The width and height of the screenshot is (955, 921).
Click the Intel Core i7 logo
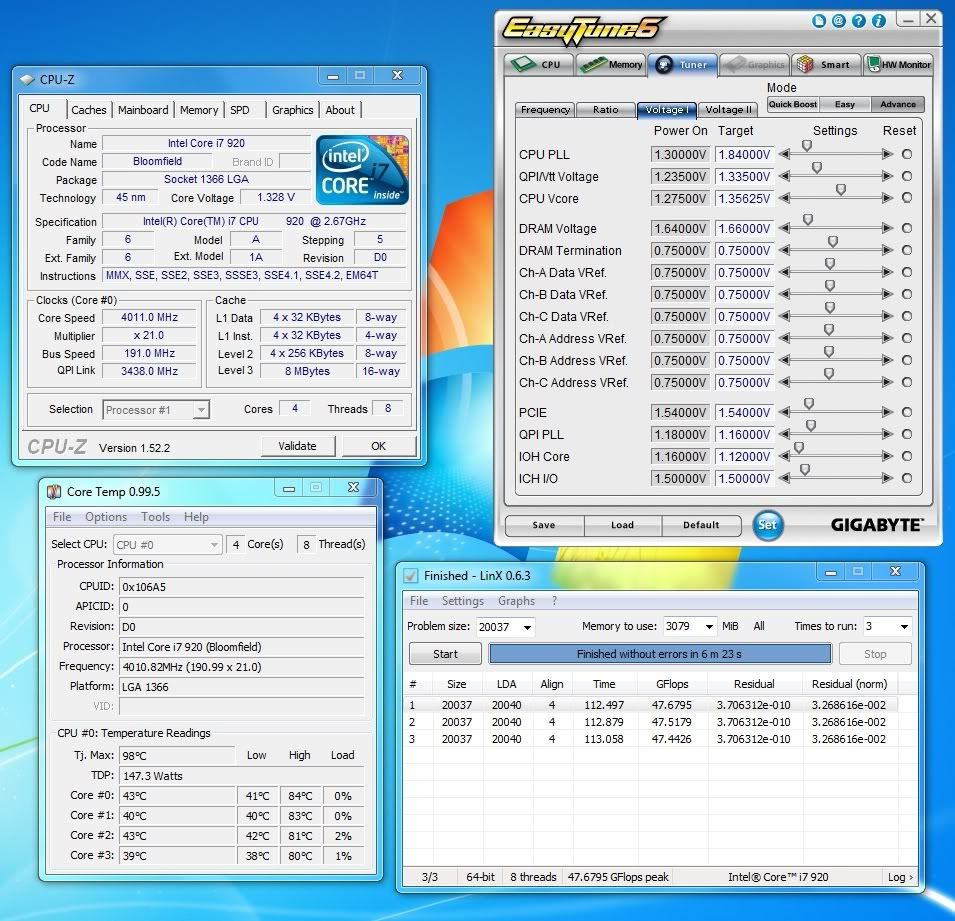[x=362, y=170]
